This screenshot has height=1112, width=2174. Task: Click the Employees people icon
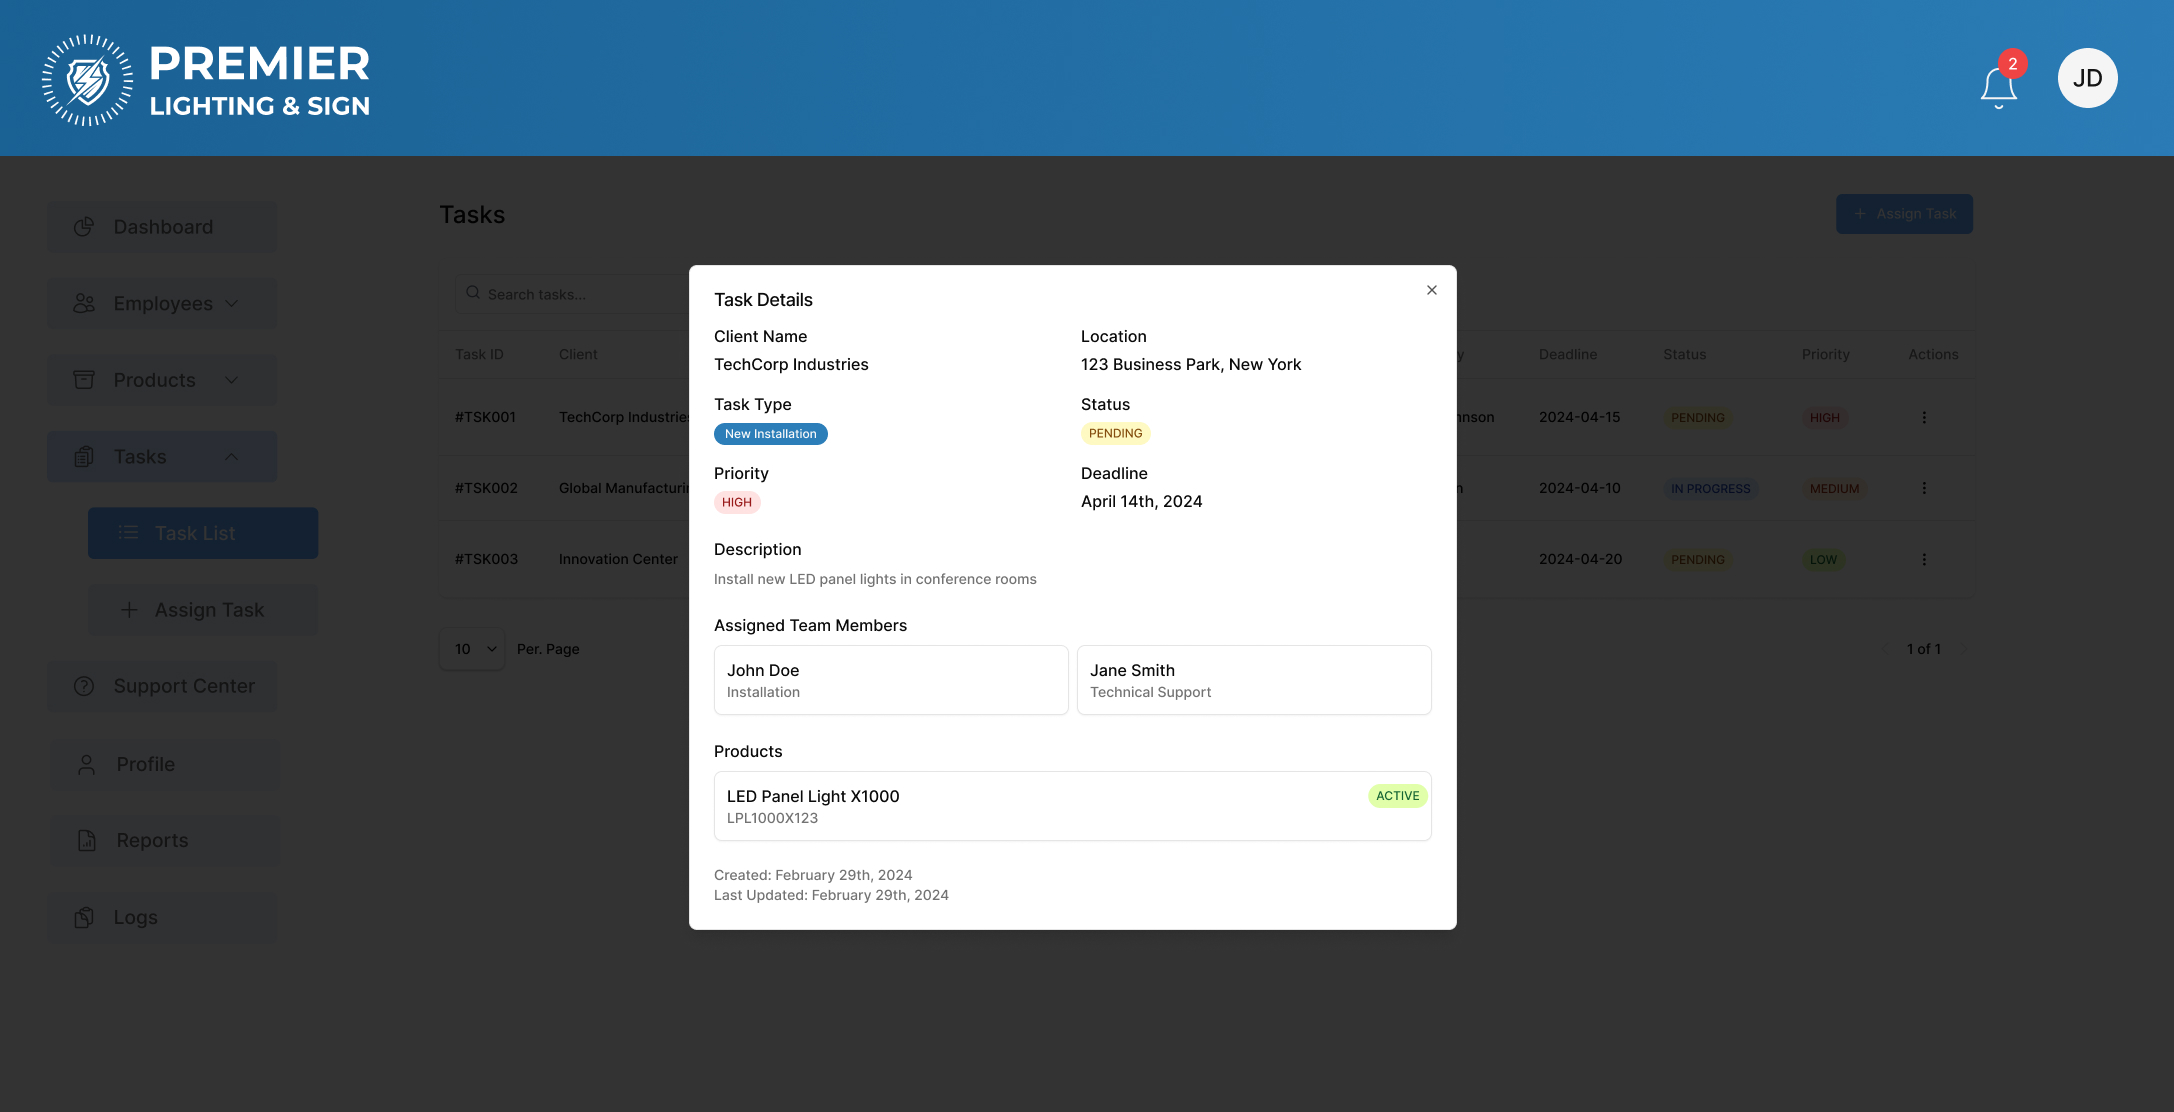click(x=84, y=303)
